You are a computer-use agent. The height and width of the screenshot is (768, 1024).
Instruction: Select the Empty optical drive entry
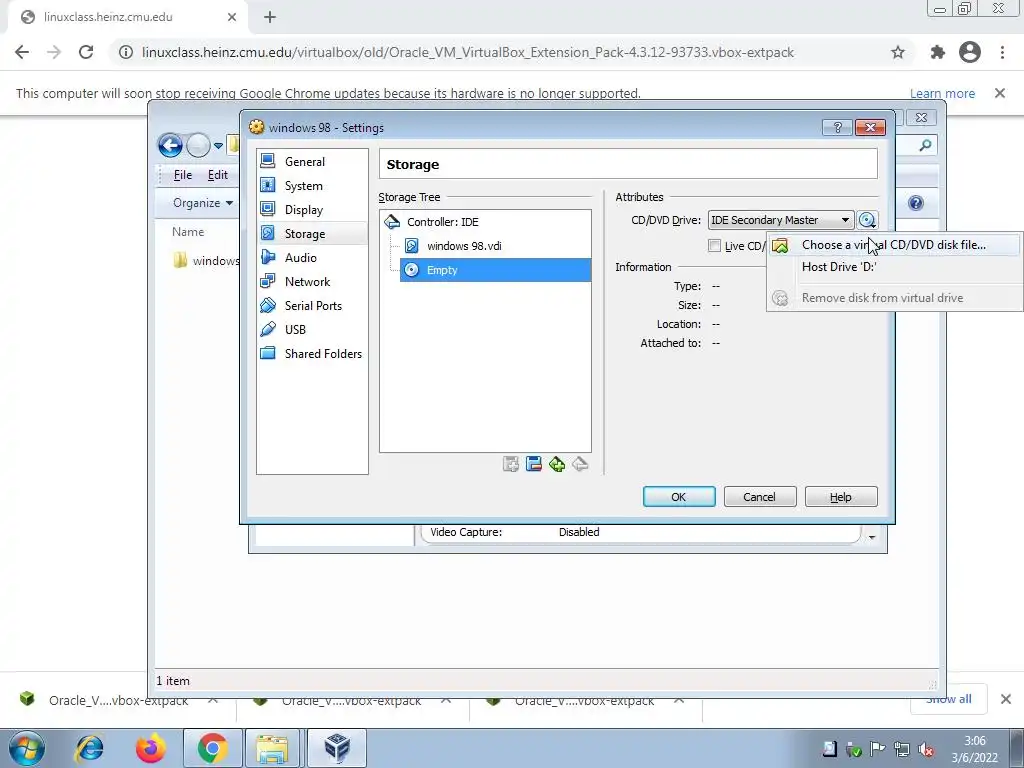click(x=495, y=270)
